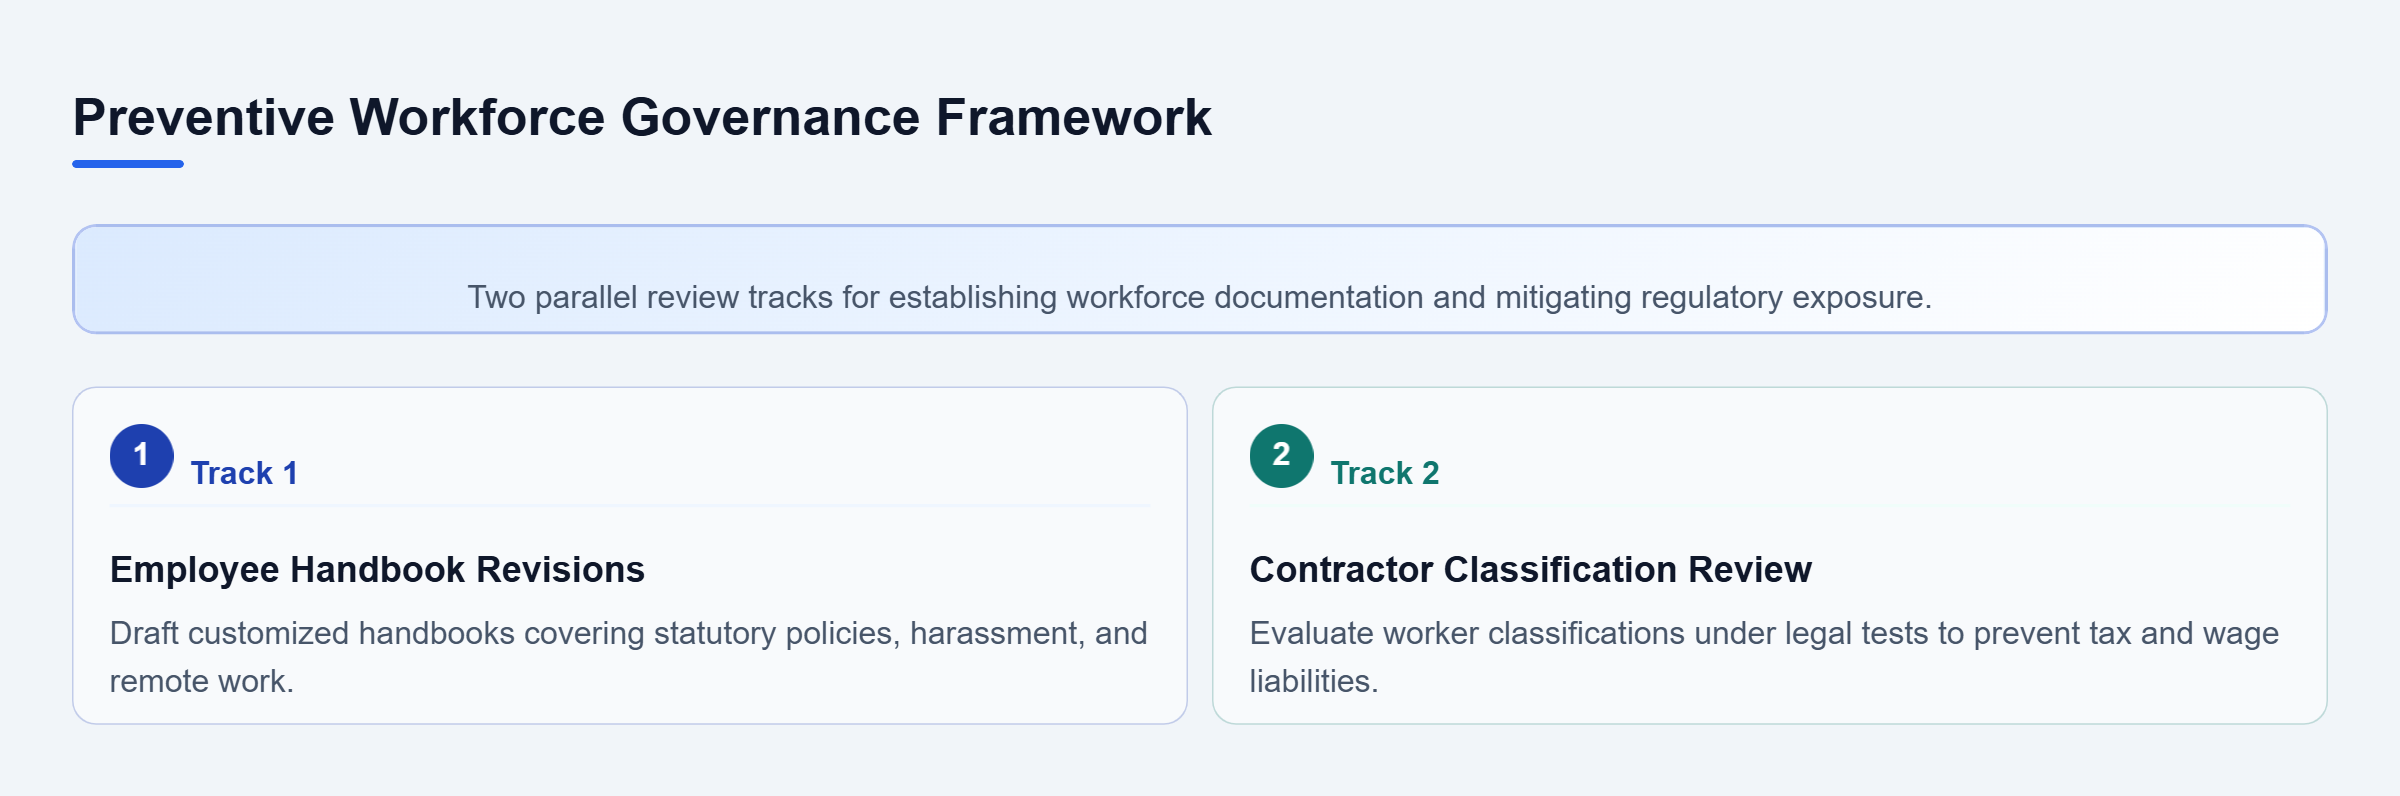Open the Employee Handbook Revisions heading

[x=377, y=569]
